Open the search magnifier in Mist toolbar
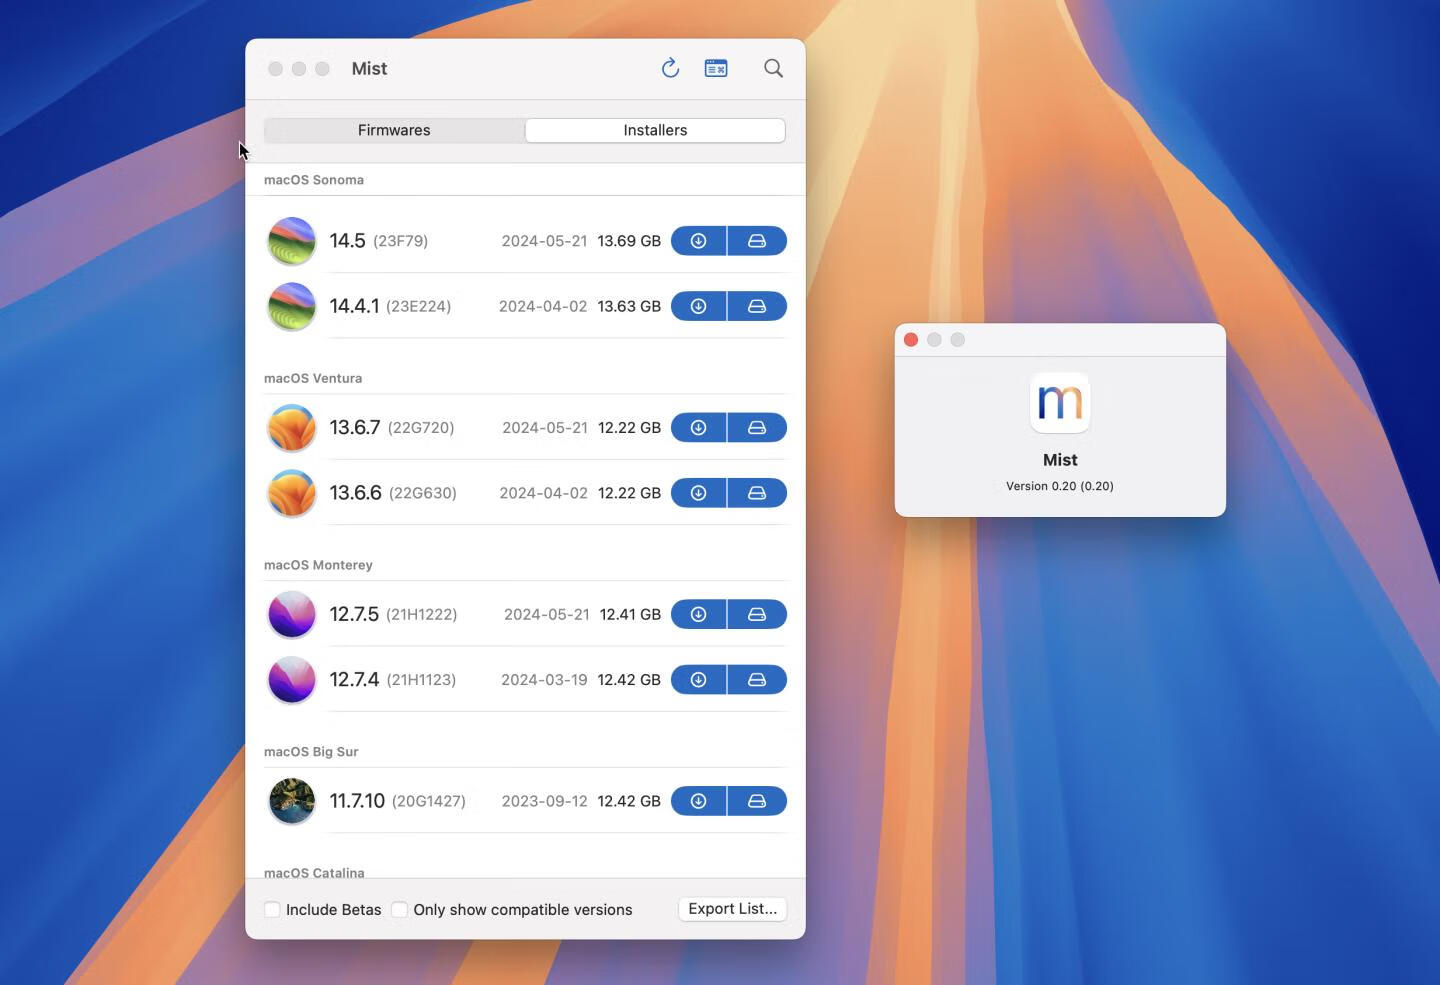 (x=773, y=68)
